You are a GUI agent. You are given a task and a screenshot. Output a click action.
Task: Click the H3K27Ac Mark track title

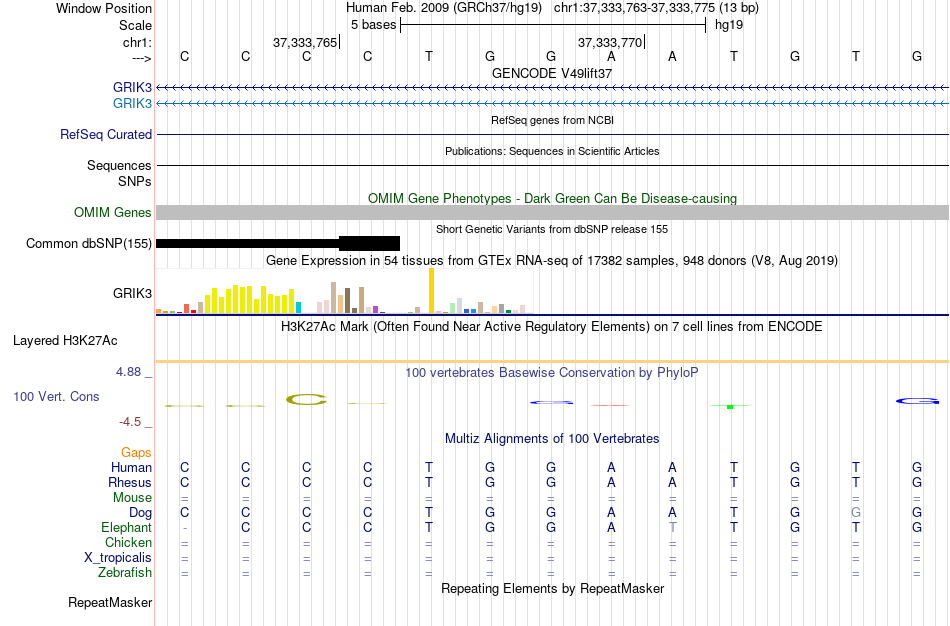click(552, 327)
